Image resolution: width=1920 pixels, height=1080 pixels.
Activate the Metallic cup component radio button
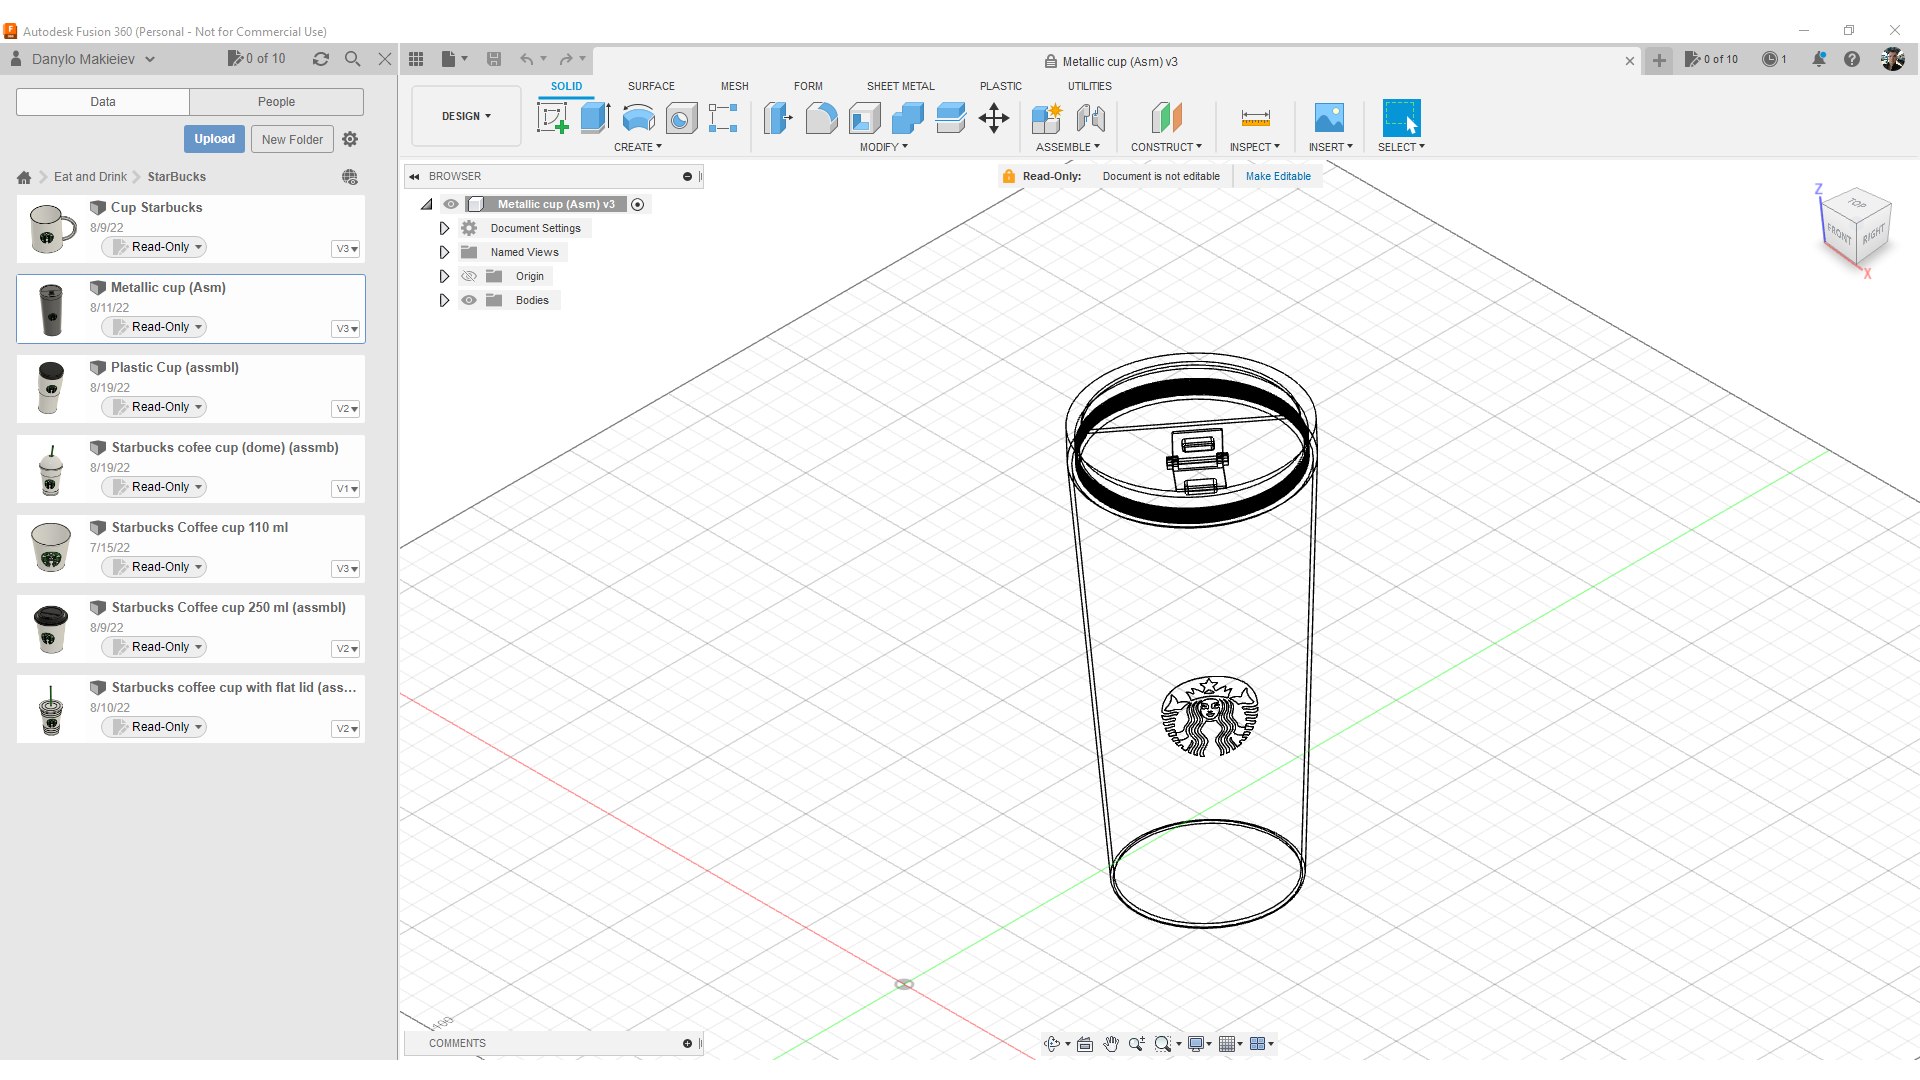(638, 204)
